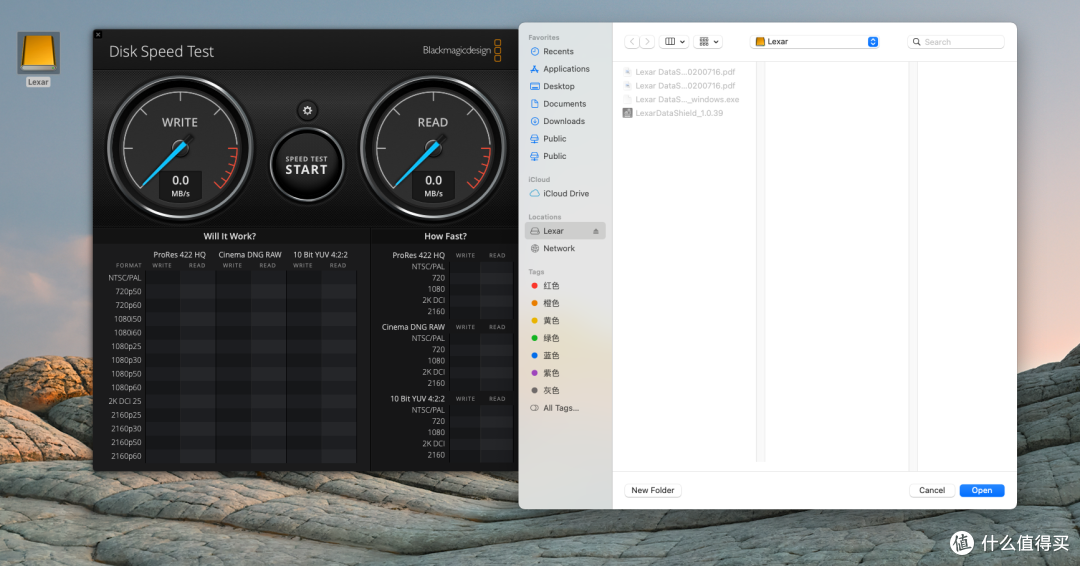Select Downloads in the sidebar

pos(563,121)
